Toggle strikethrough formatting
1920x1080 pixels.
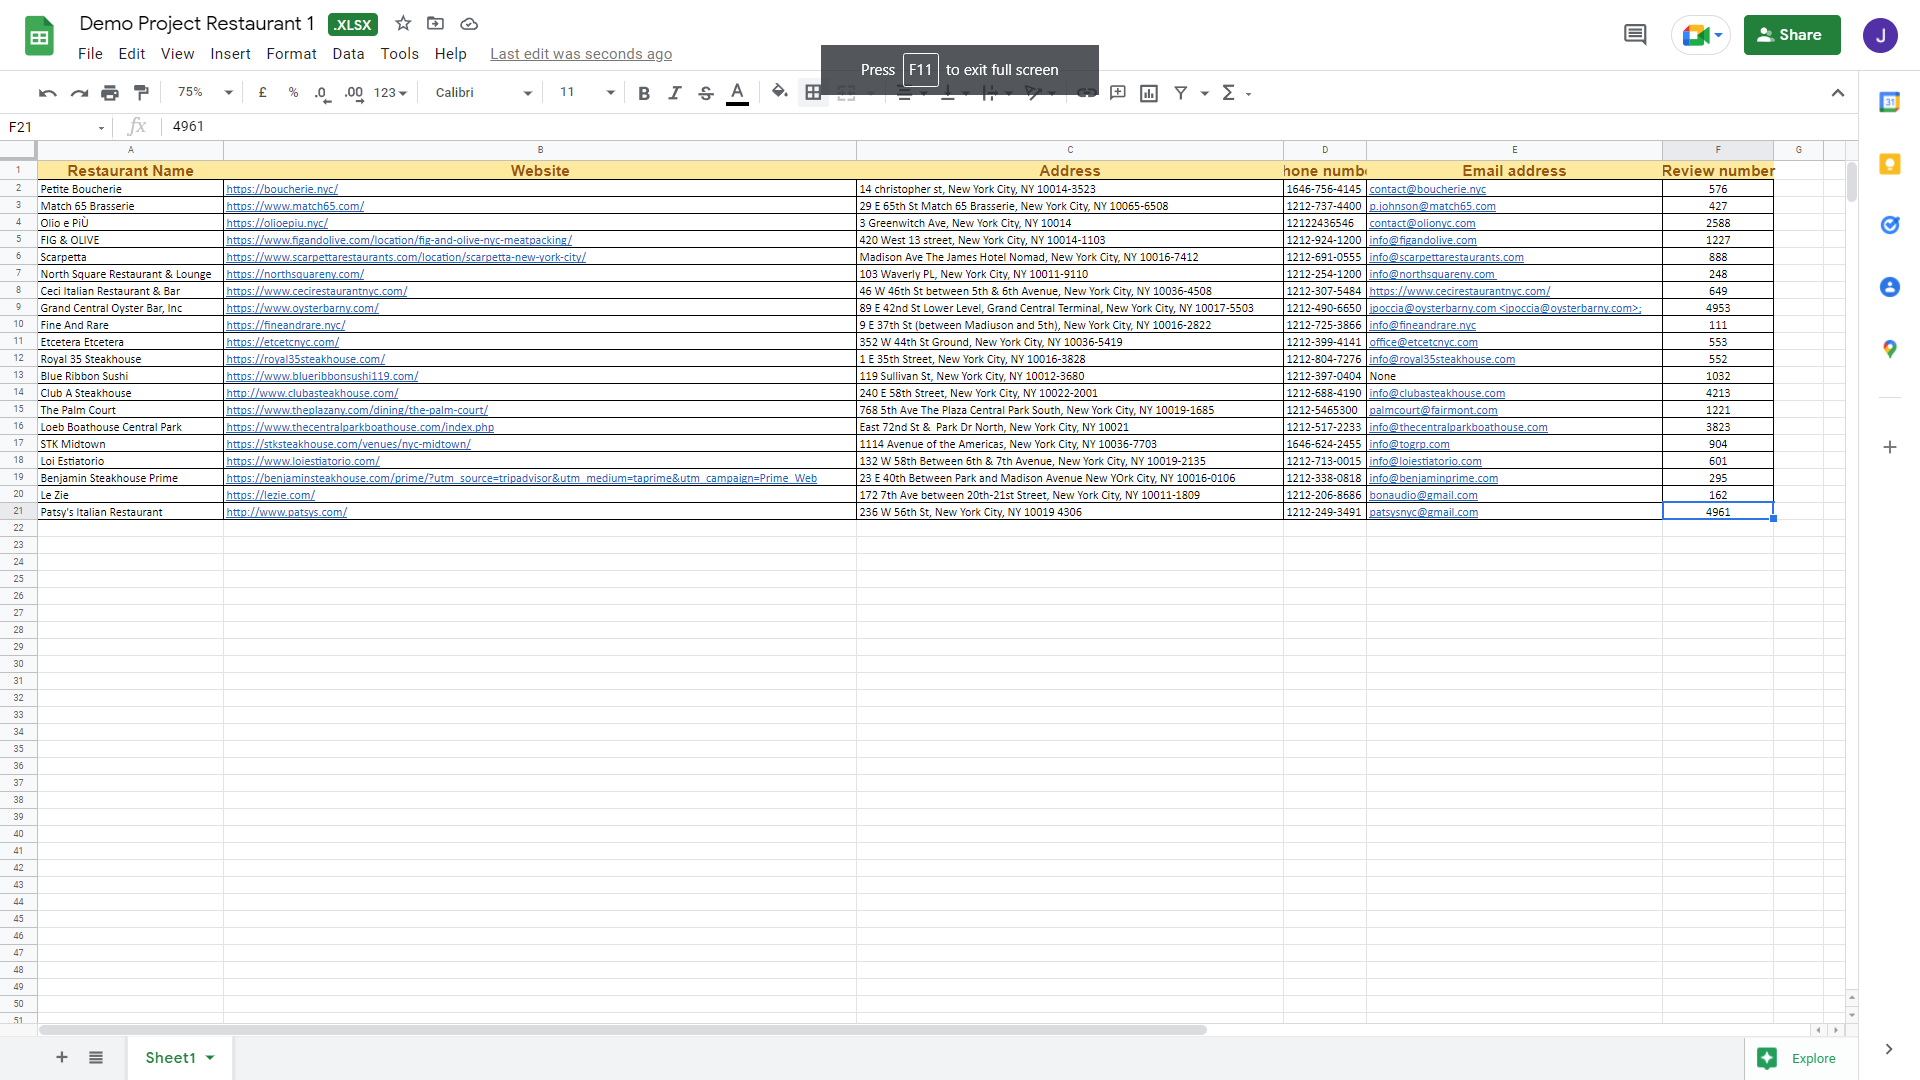pyautogui.click(x=706, y=93)
